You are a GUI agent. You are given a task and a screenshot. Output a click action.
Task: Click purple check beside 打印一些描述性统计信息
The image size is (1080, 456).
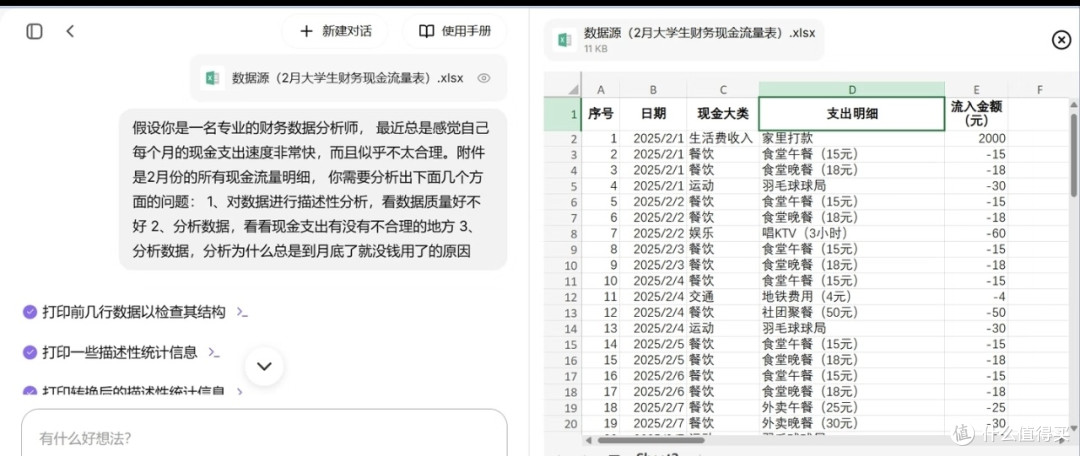coord(29,352)
